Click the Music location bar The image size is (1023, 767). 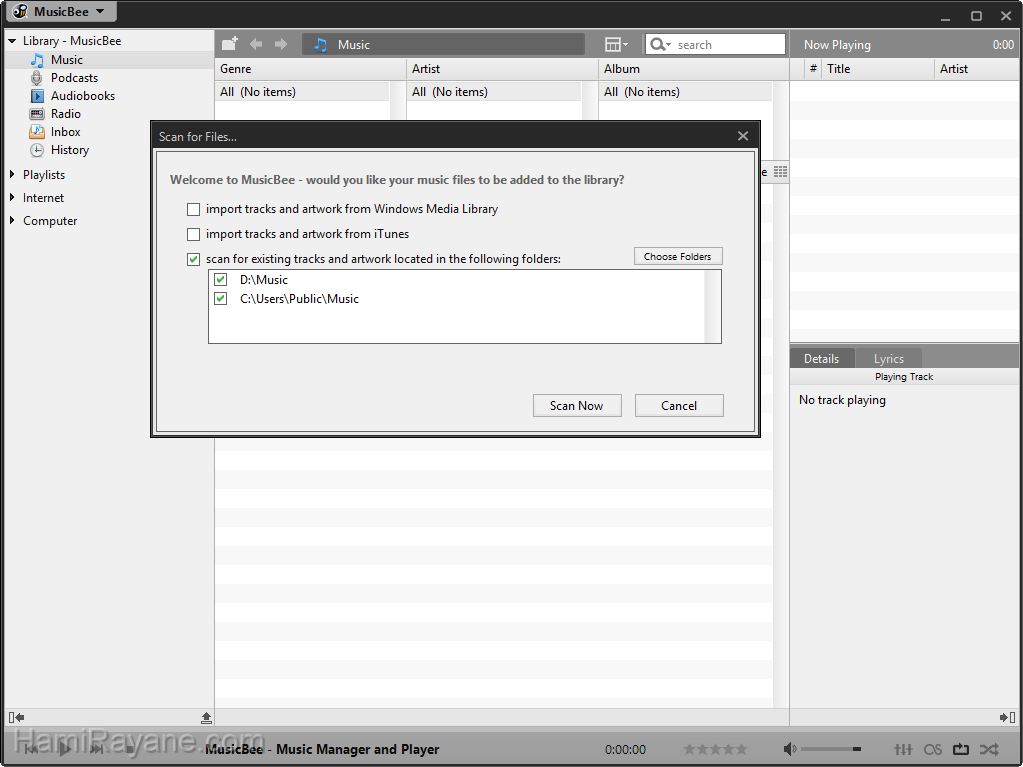(x=444, y=44)
